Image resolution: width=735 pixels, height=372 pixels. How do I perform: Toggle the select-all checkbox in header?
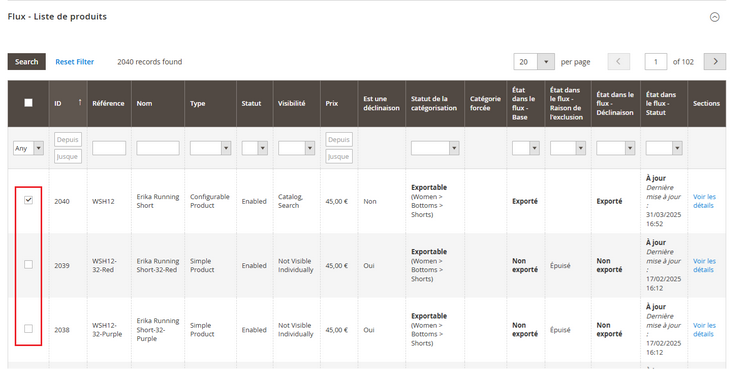29,103
